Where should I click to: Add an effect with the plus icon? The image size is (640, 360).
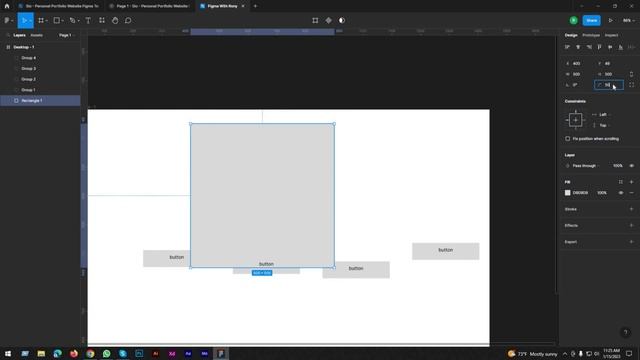(x=631, y=225)
